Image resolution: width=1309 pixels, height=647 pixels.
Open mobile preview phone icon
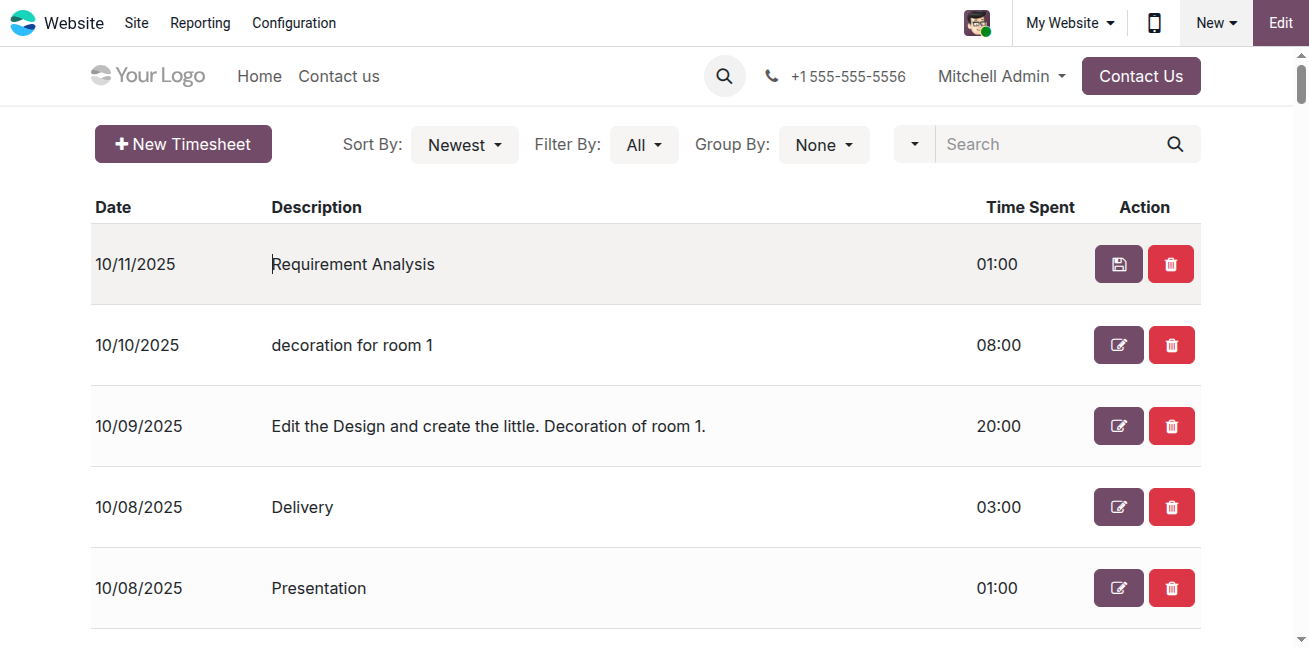pyautogui.click(x=1154, y=23)
